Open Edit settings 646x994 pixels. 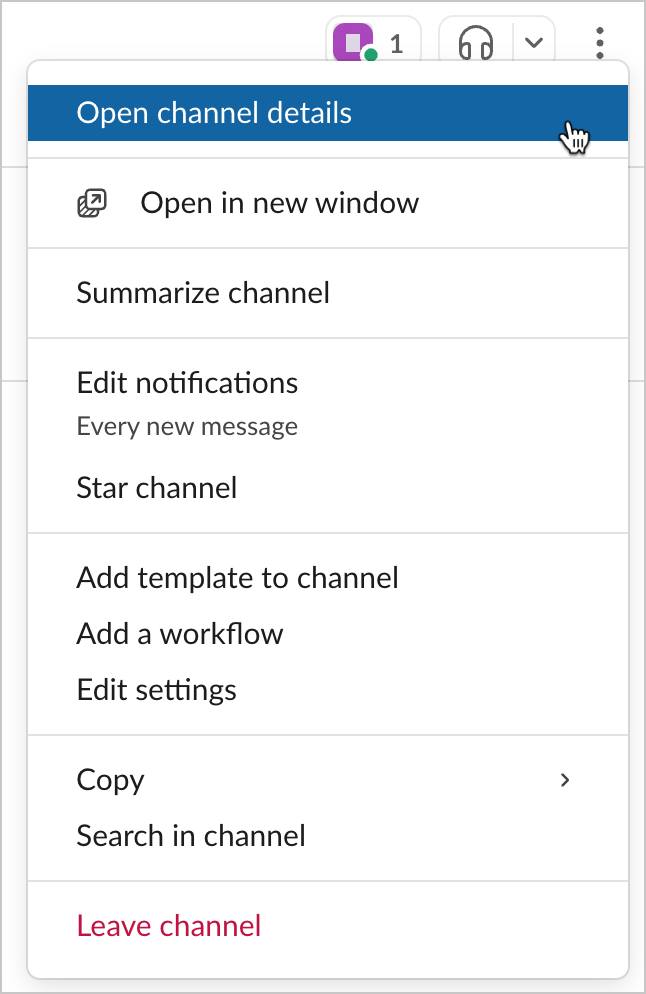pos(328,690)
